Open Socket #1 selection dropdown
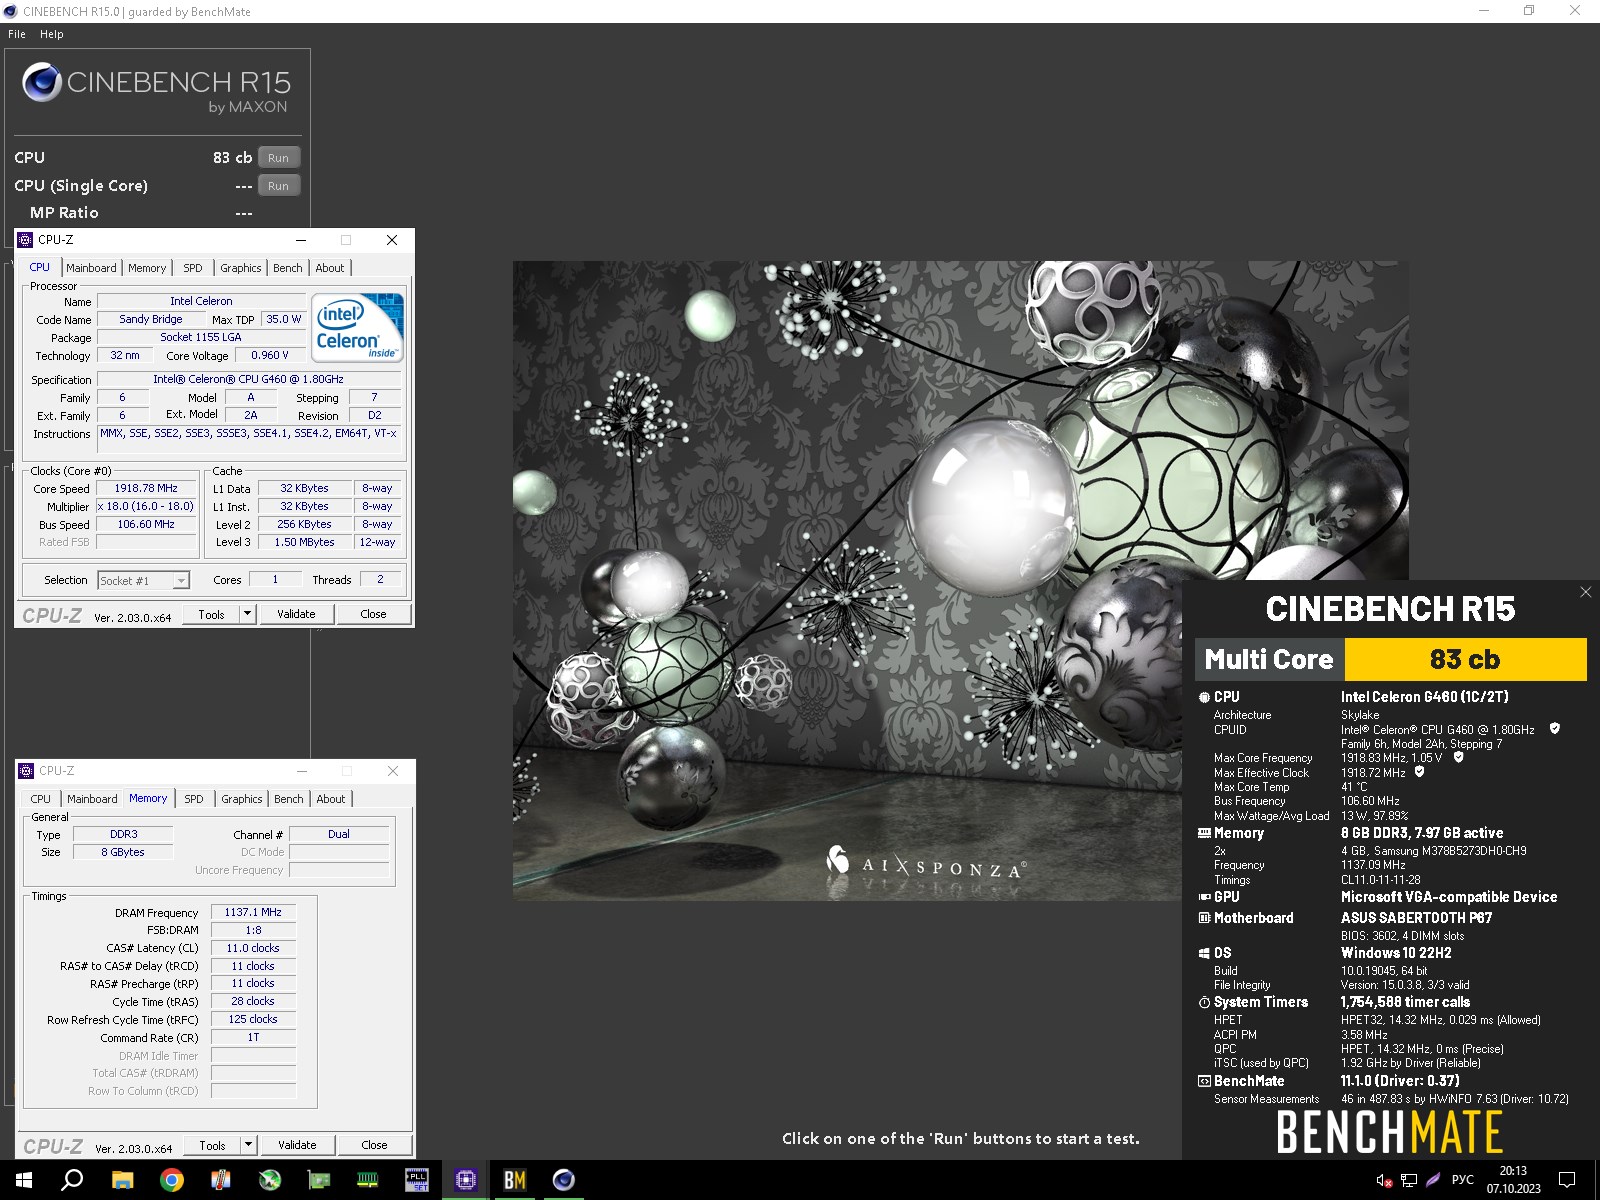1600x1200 pixels. point(144,580)
